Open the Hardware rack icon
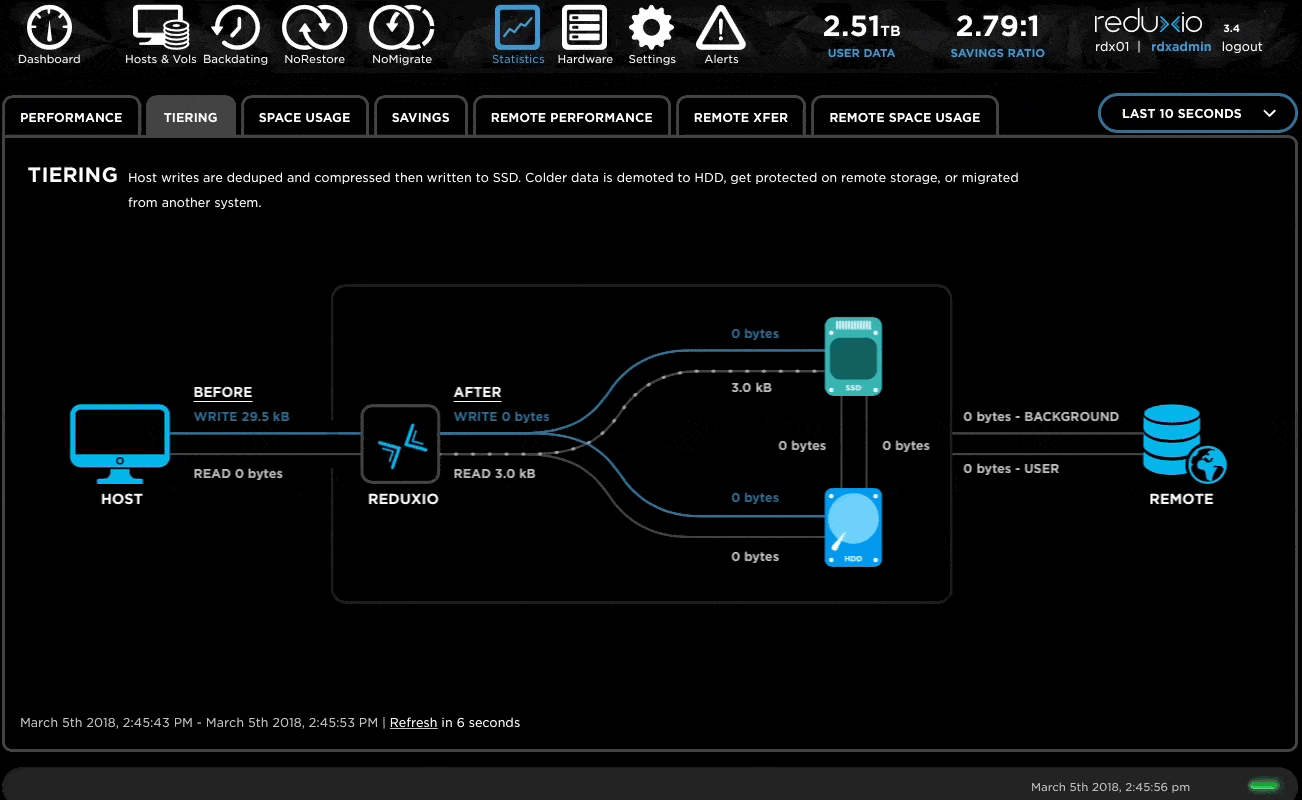 (585, 28)
